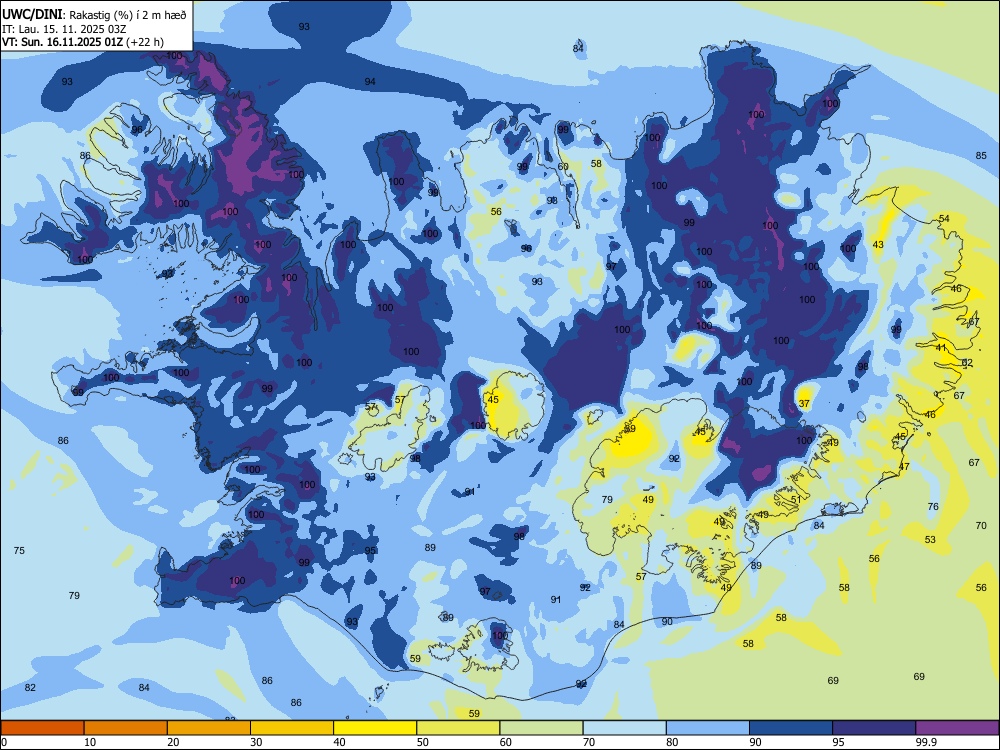Viewport: 1000px width, 750px height.
Task: Click the legend label '10'
Action: pos(90,742)
